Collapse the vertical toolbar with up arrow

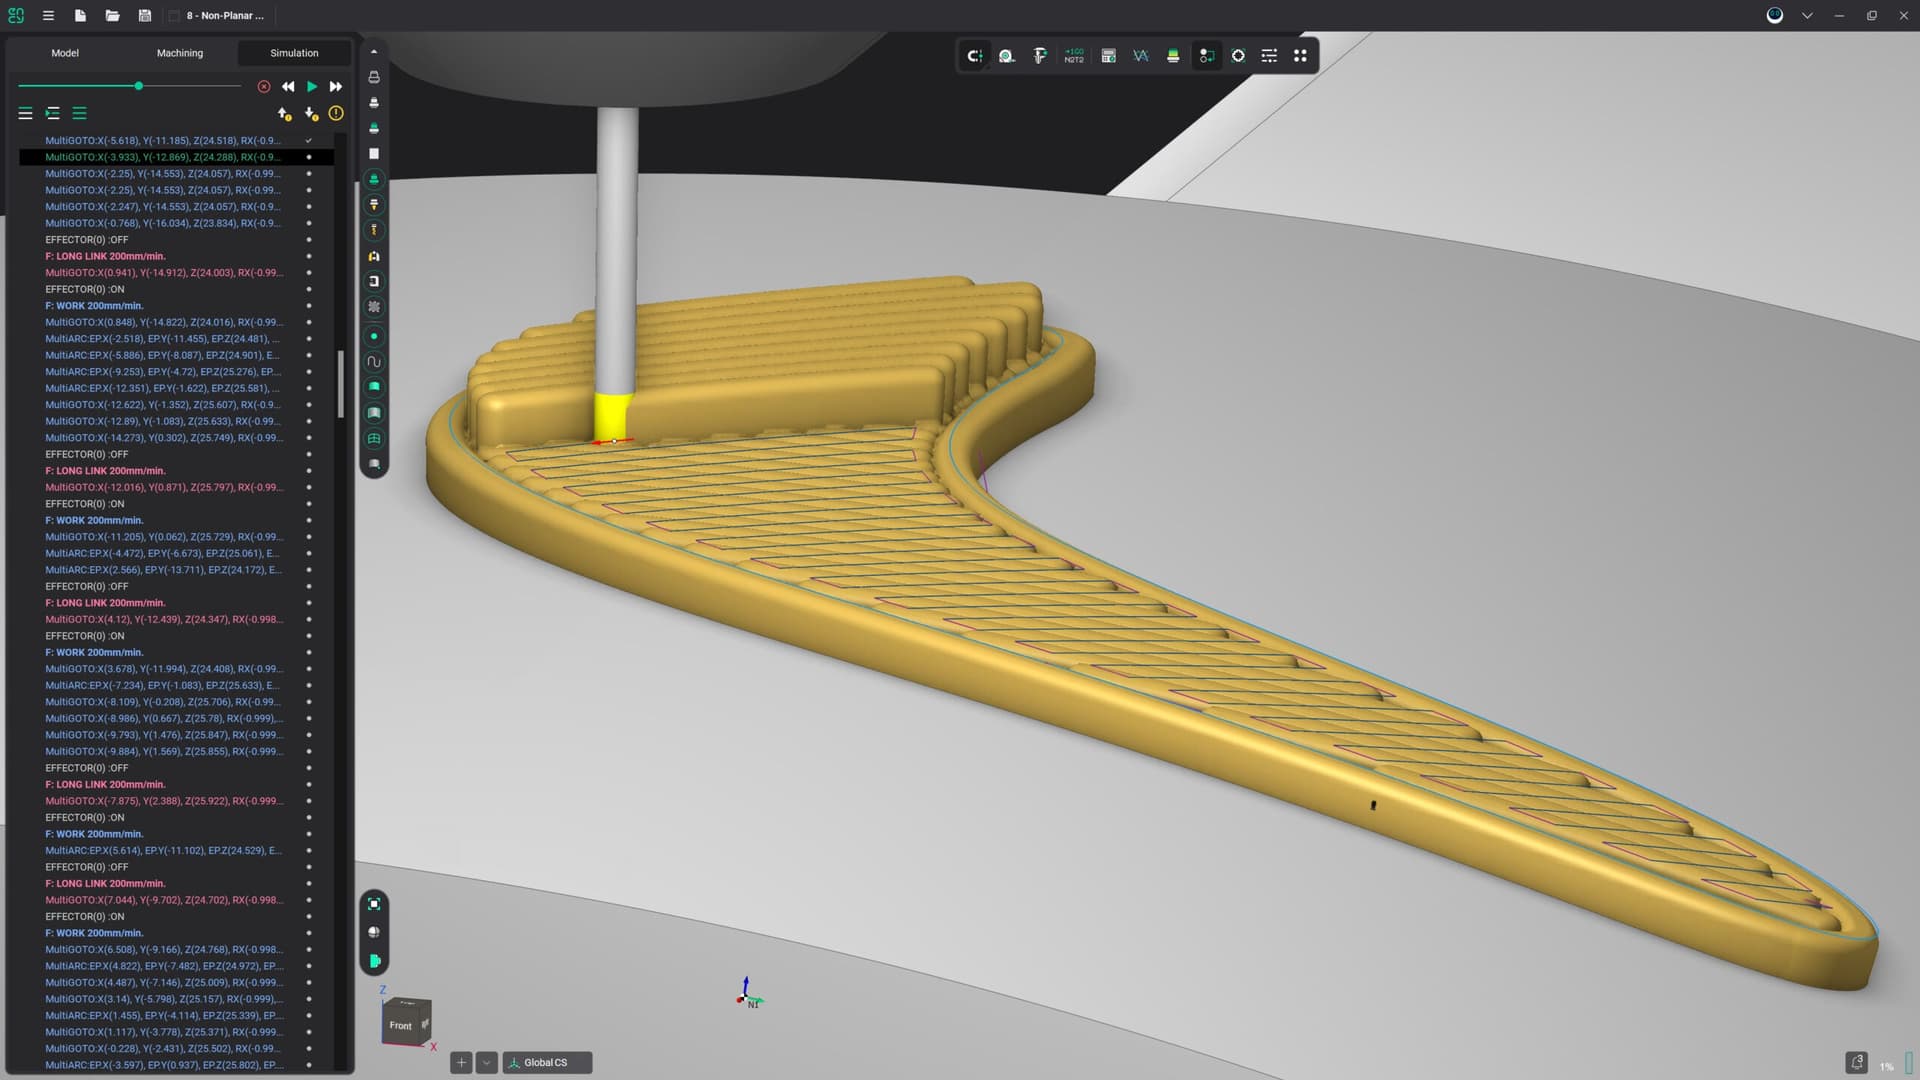coord(374,52)
